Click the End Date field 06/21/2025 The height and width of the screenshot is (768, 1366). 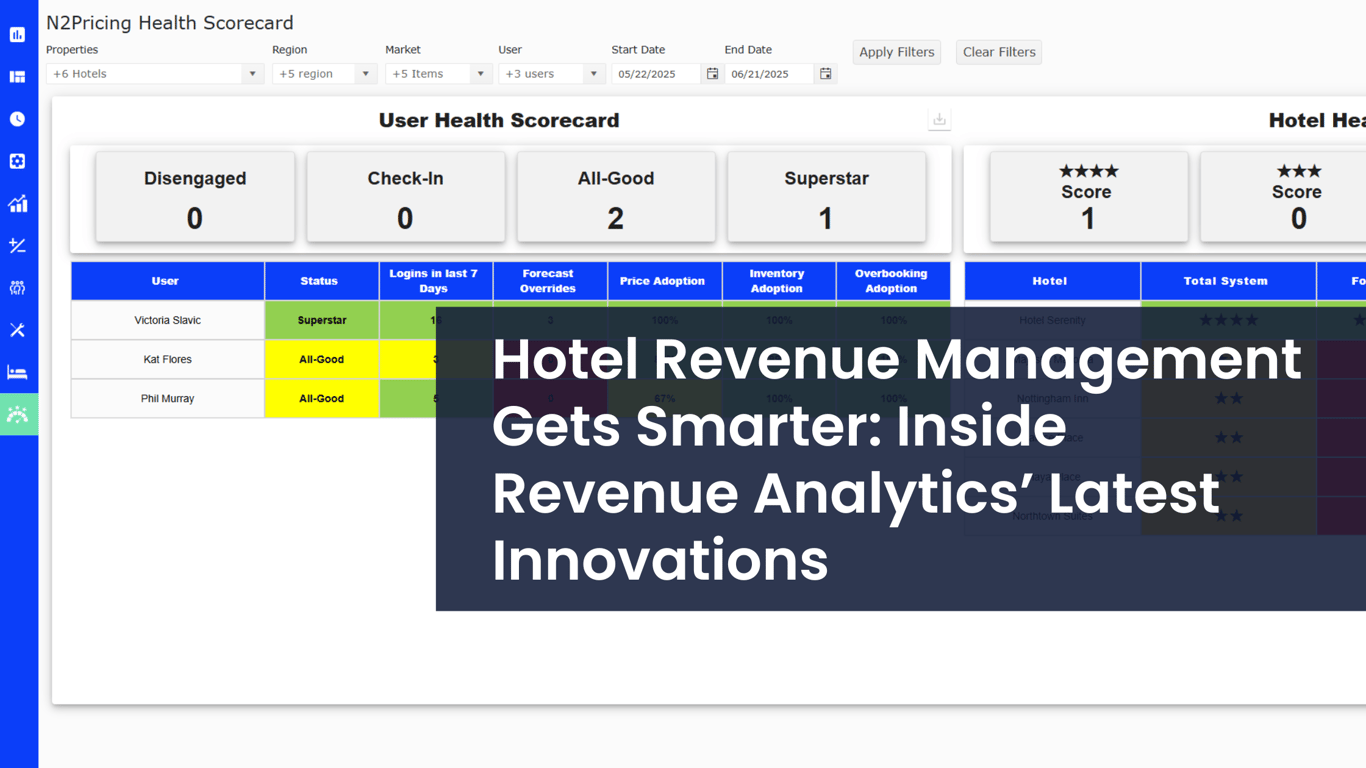[770, 74]
